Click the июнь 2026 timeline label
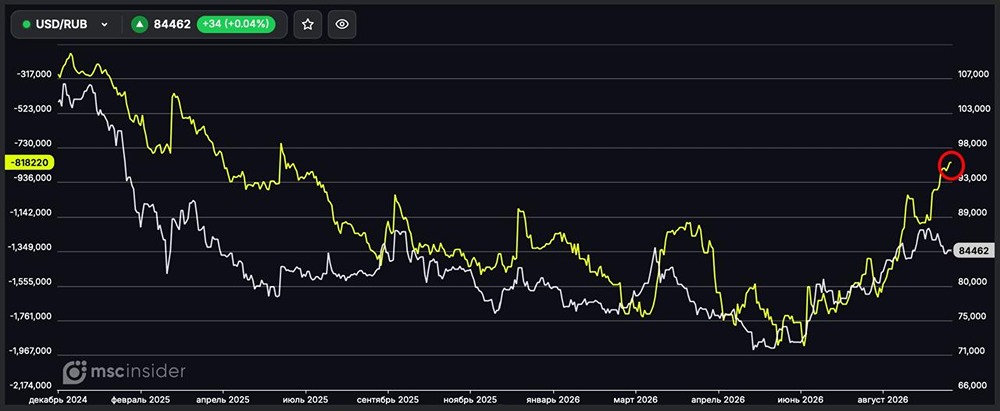Image resolution: width=1000 pixels, height=411 pixels. pyautogui.click(x=800, y=400)
